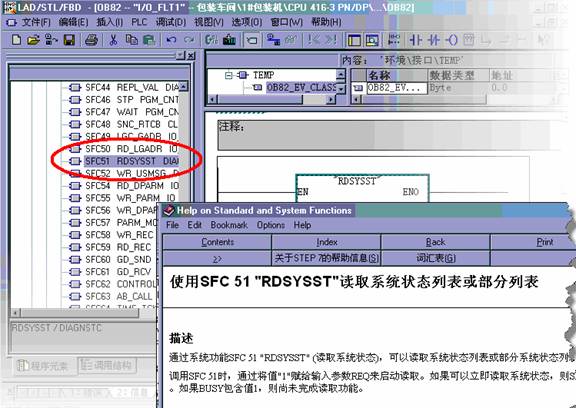Click the Back button in the help window
This screenshot has width=576, height=408.
click(435, 242)
